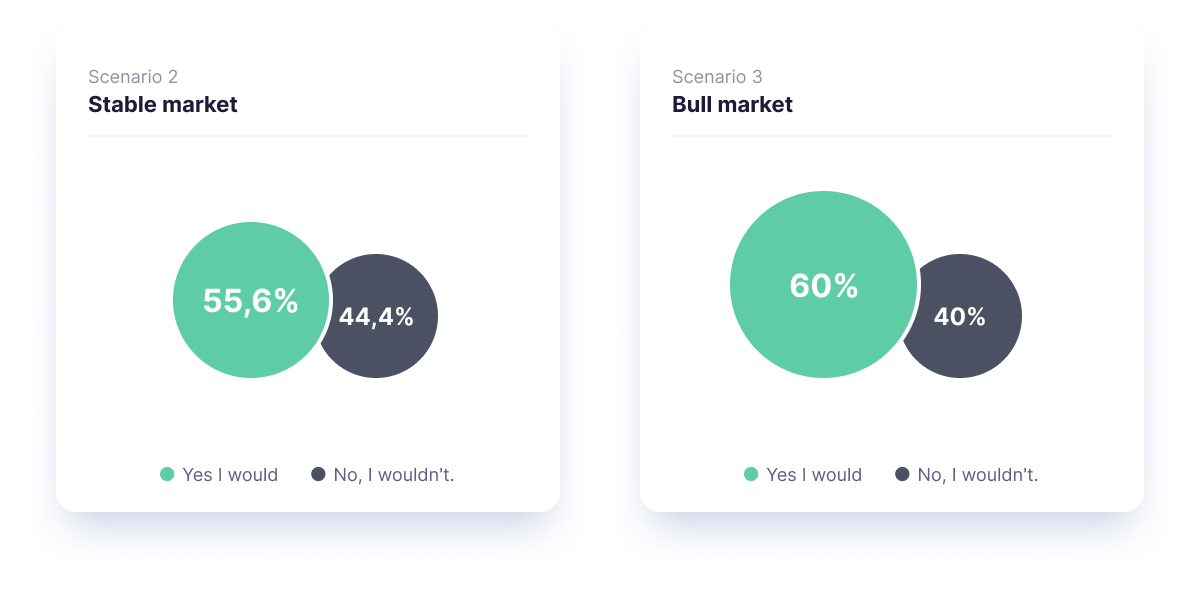Viewport: 1200px width, 592px height.
Task: Click the 'Scenario 2' label
Action: click(x=133, y=77)
